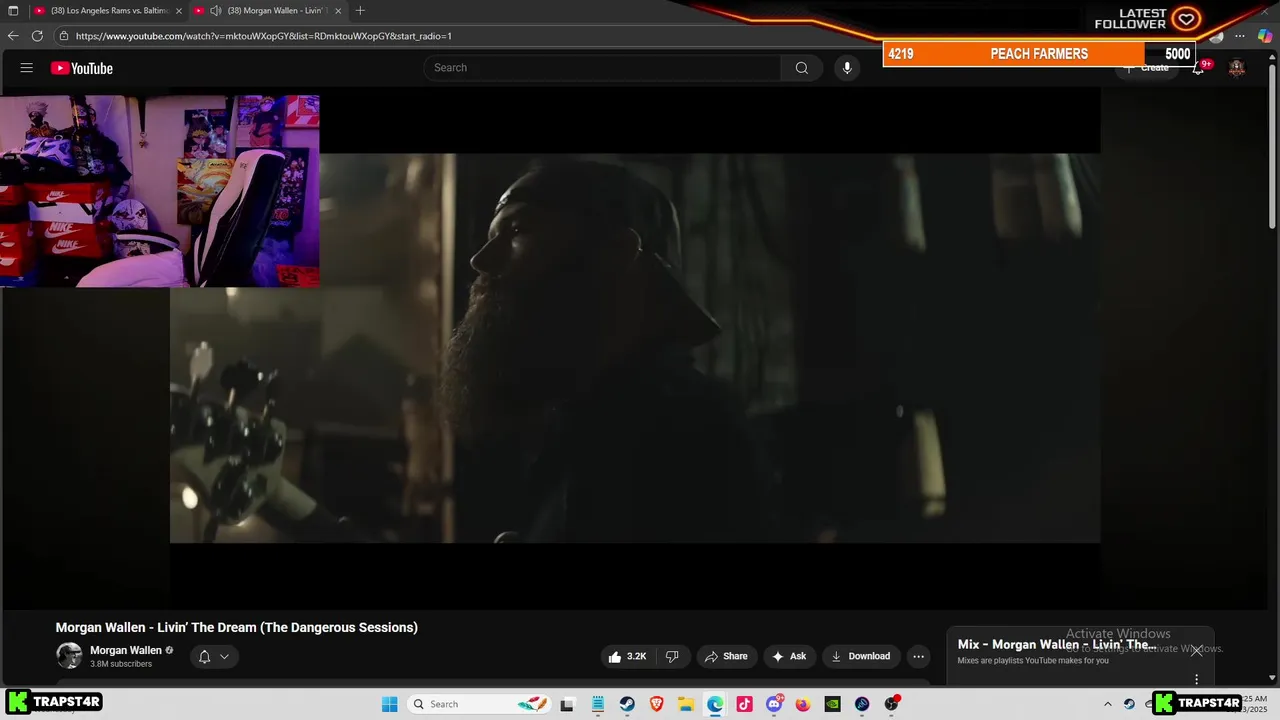Click the address bar URL

coord(264,36)
